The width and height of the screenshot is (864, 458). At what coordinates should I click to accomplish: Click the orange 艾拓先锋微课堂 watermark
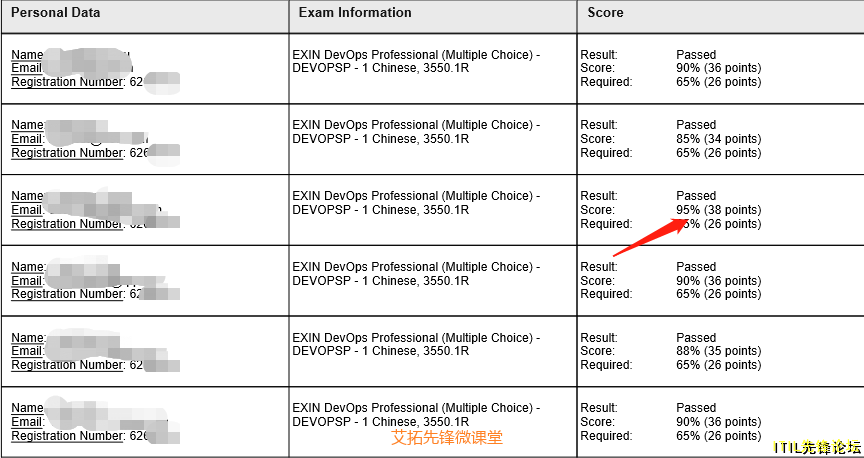[447, 438]
